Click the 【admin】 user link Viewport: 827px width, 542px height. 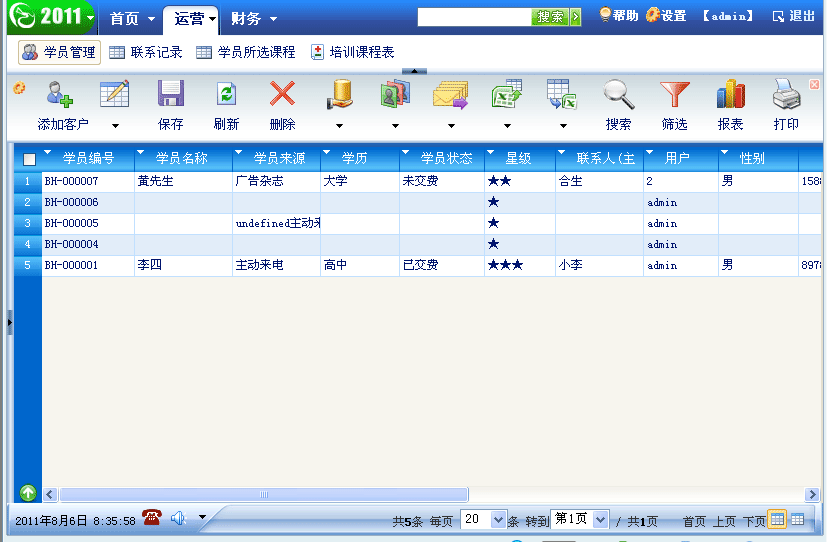728,16
